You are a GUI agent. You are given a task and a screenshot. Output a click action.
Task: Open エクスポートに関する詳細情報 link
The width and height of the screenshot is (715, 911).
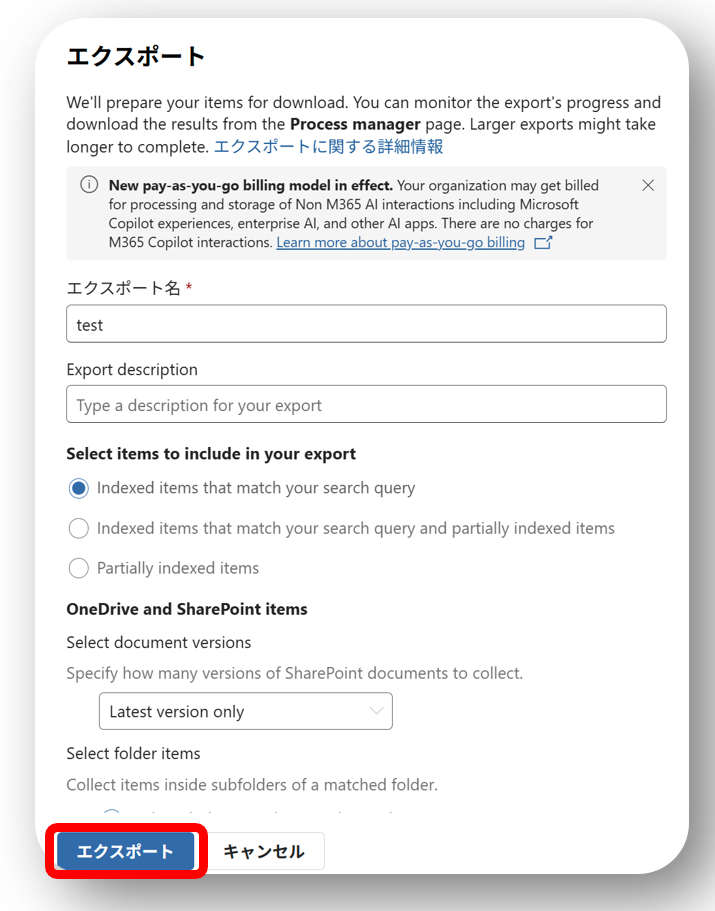[x=328, y=147]
